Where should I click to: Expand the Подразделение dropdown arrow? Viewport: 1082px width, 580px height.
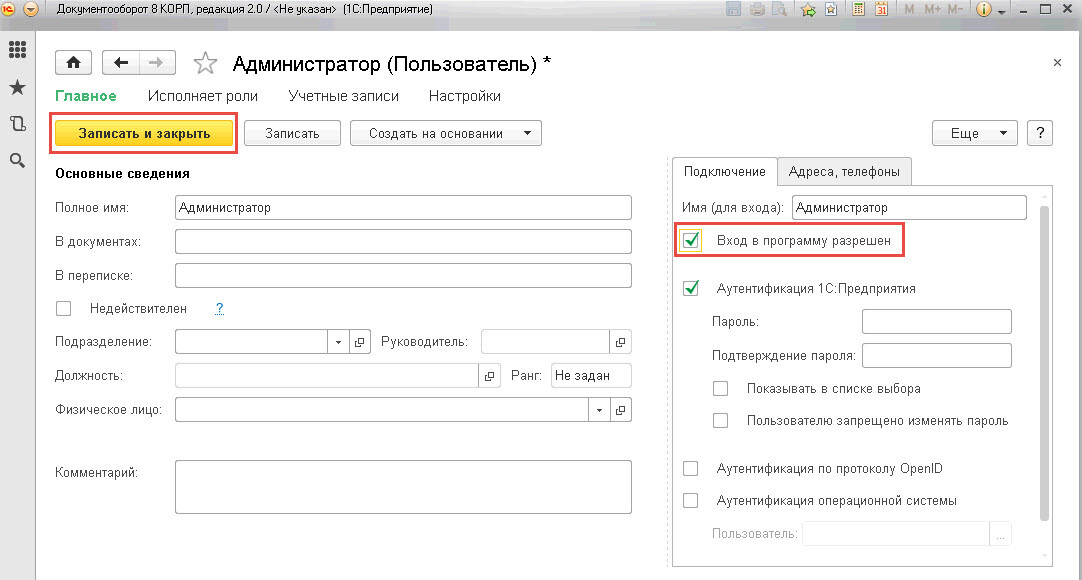(338, 342)
